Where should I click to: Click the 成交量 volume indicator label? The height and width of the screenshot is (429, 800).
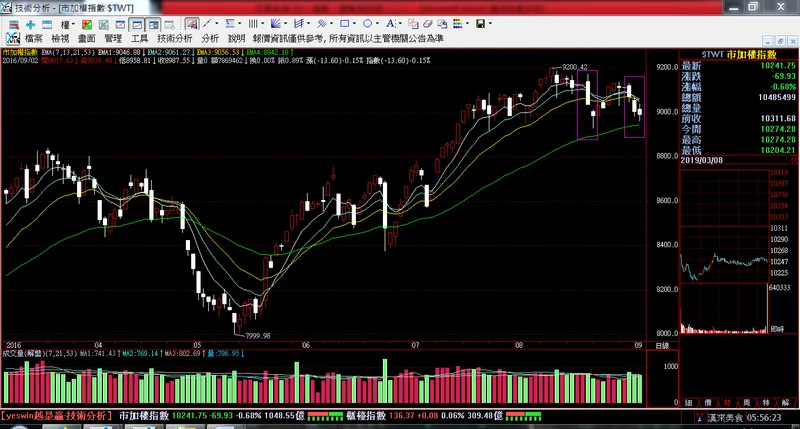(14, 353)
